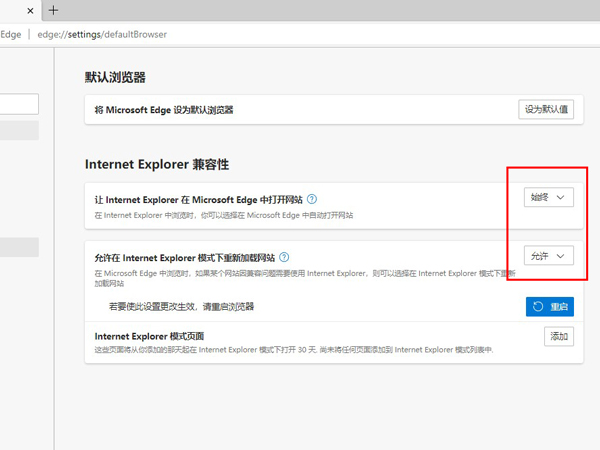
Task: Click the help icon beside 让 Internet Explorer 在 Microsoft Edge 中打开网站
Action: coord(312,199)
